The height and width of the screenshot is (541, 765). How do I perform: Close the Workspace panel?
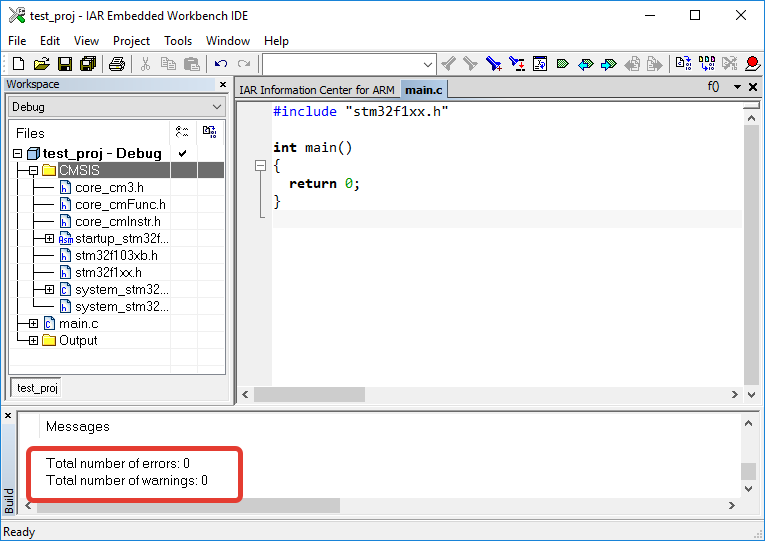pos(222,85)
